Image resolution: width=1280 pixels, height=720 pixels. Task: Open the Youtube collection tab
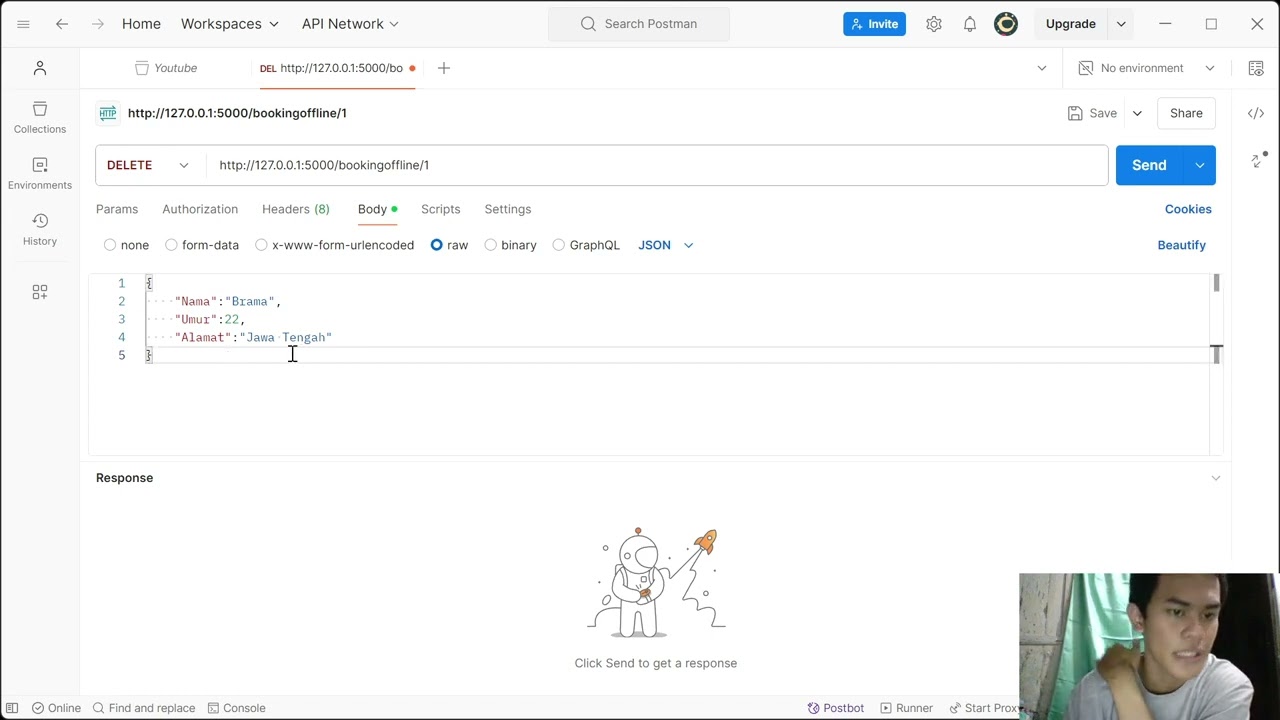(166, 68)
